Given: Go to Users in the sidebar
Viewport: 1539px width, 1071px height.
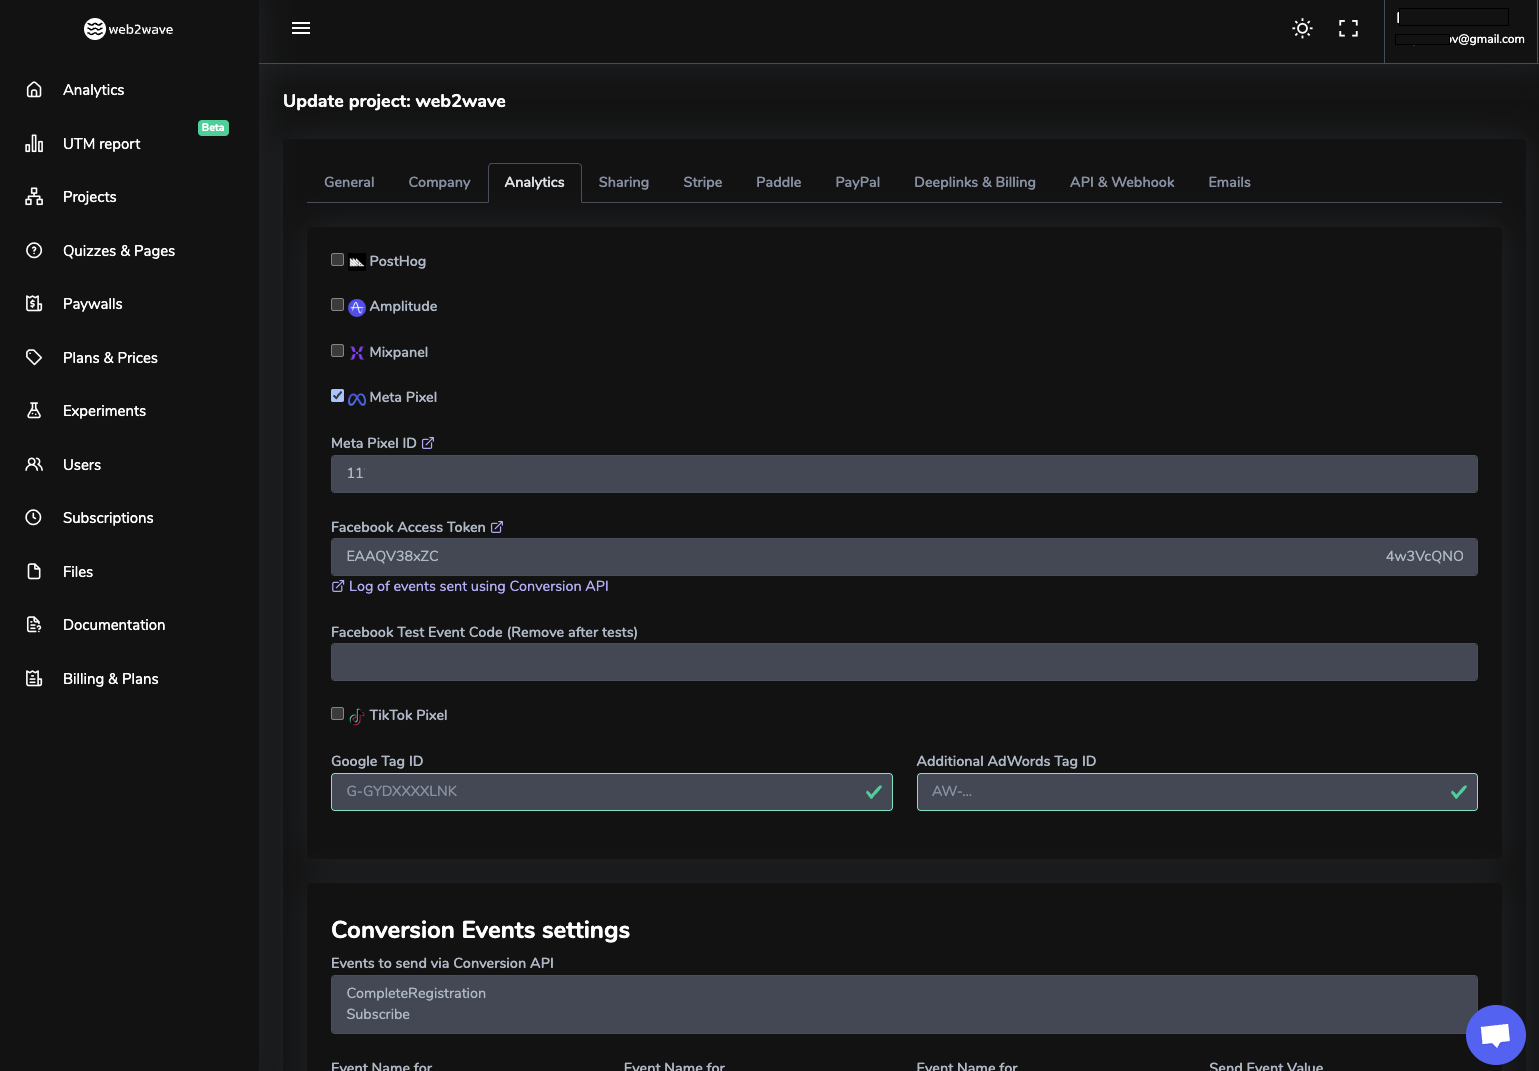Looking at the screenshot, I should pyautogui.click(x=82, y=465).
